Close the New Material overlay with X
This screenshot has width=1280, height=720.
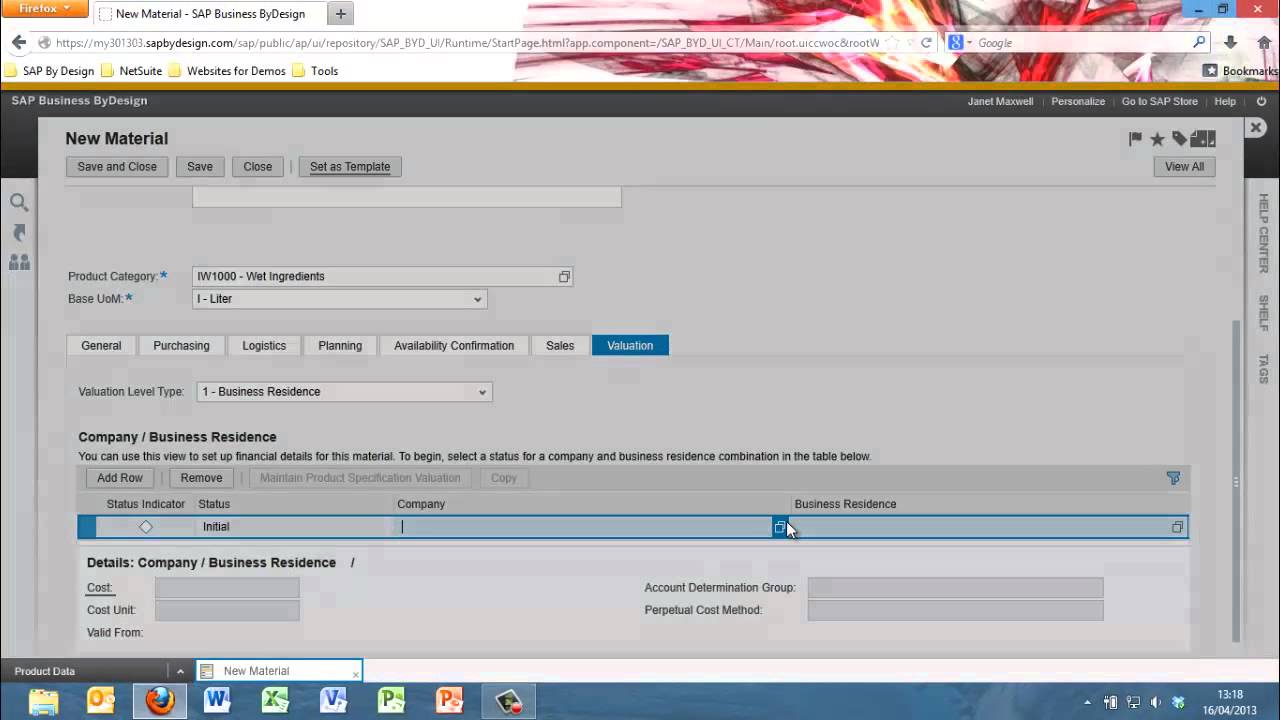[x=1255, y=128]
